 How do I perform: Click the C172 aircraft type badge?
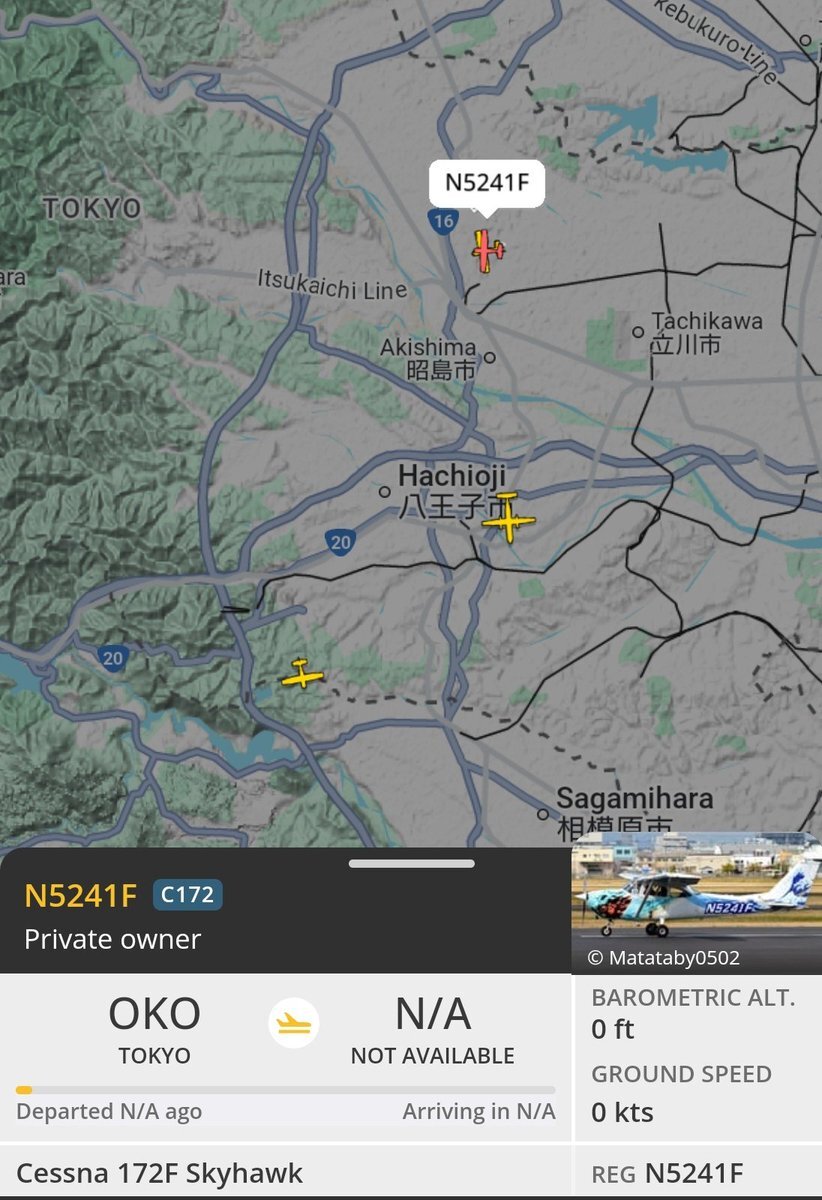point(187,895)
